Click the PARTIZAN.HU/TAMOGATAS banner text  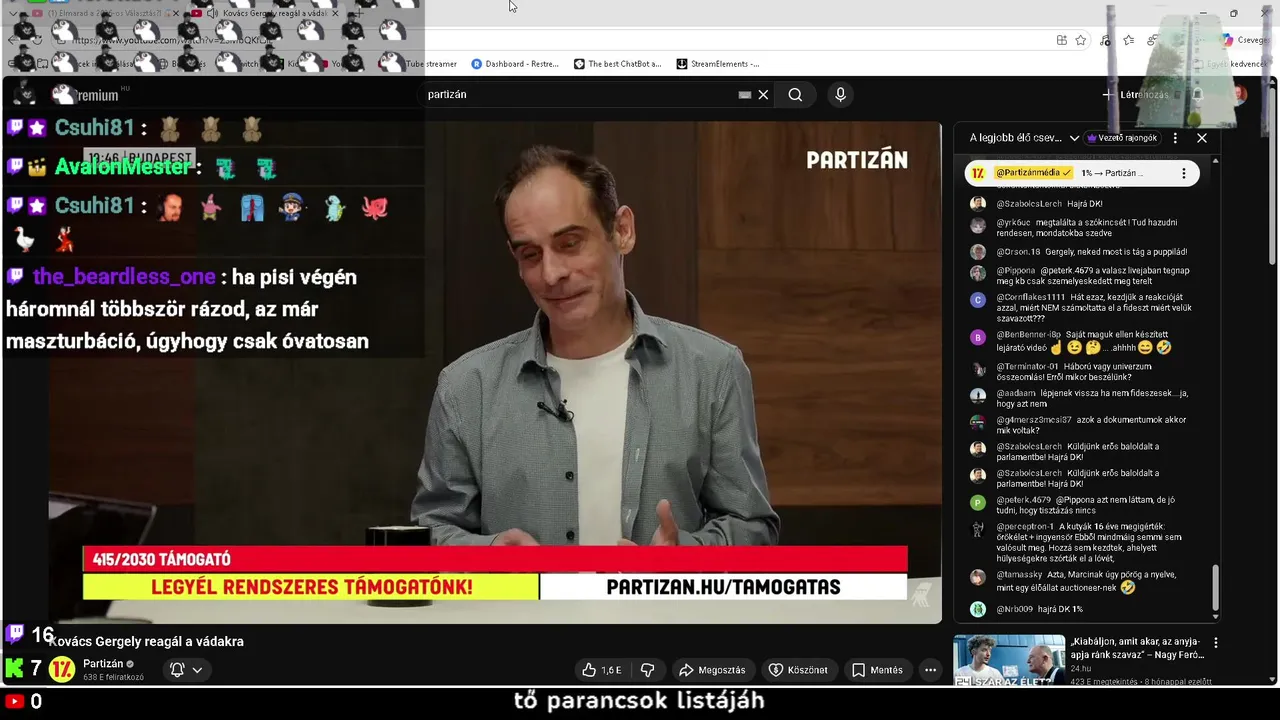pyautogui.click(x=723, y=587)
